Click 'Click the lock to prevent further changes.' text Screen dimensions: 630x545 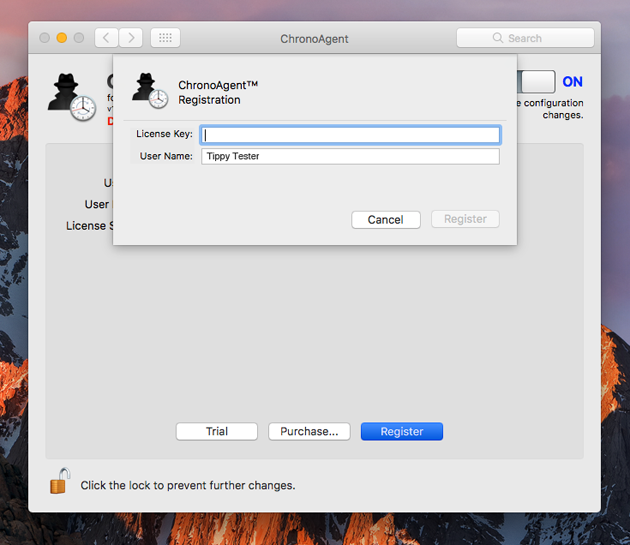tap(188, 486)
